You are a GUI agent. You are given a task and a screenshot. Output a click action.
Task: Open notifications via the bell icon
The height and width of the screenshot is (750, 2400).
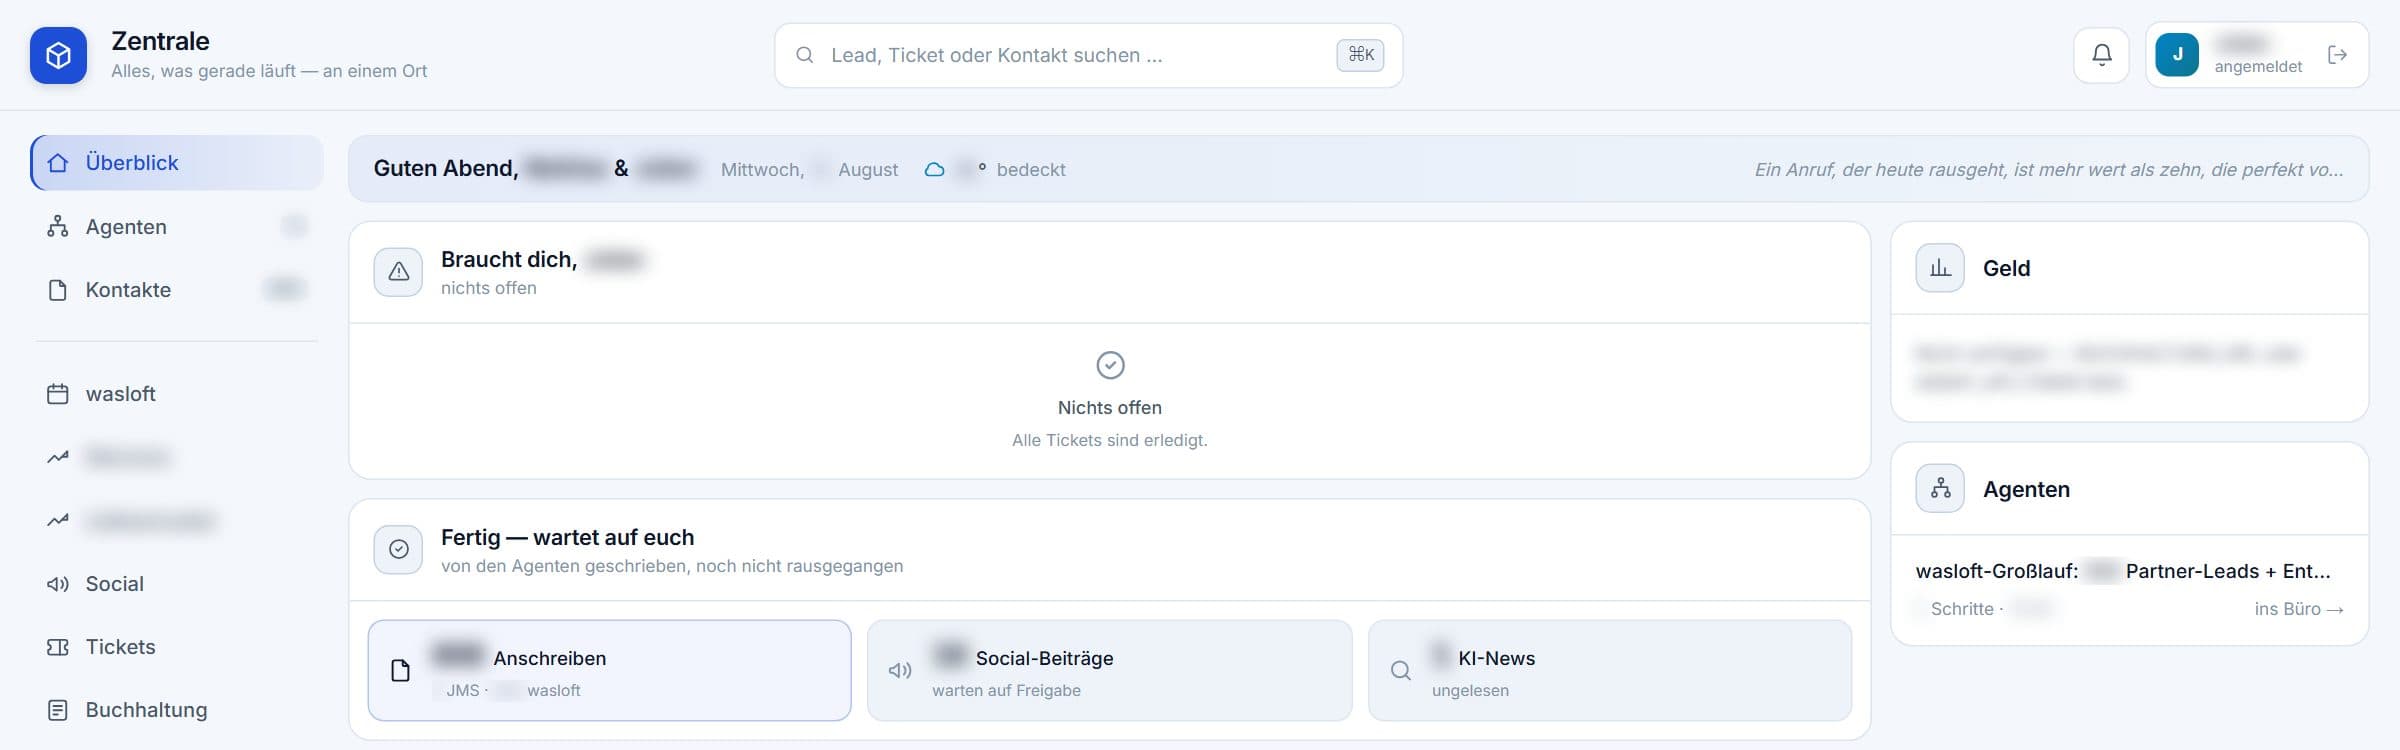[x=2102, y=55]
